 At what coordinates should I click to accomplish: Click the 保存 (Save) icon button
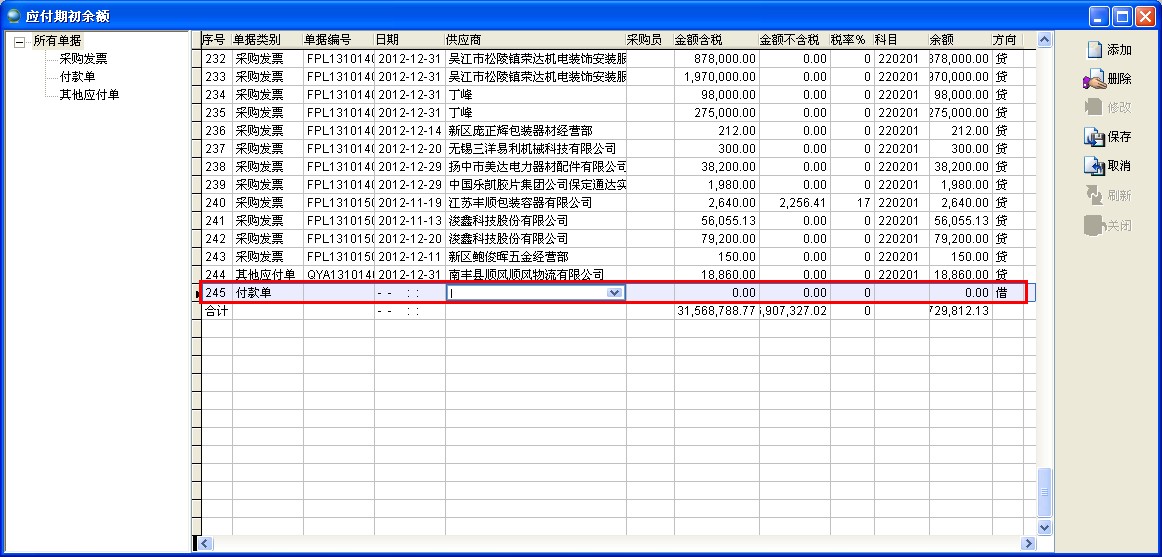tap(1094, 137)
